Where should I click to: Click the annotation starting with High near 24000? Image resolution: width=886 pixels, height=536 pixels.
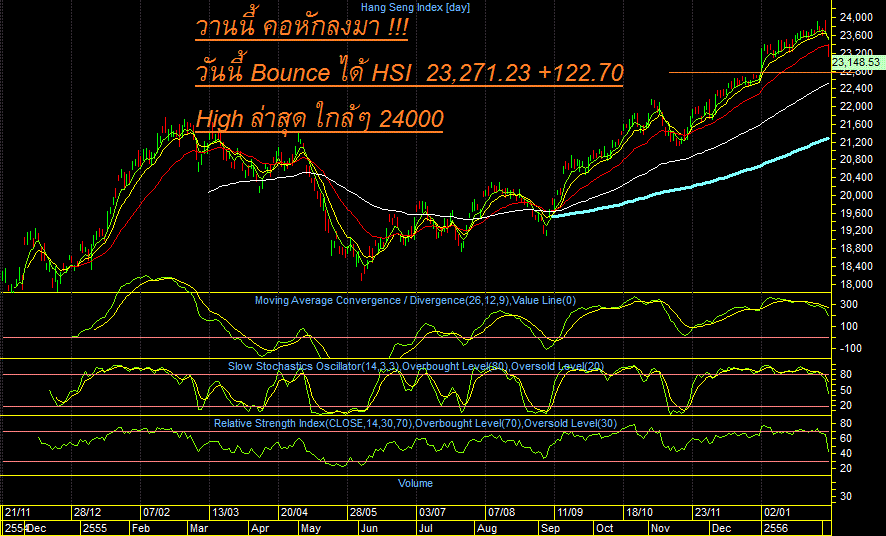pyautogui.click(x=319, y=119)
